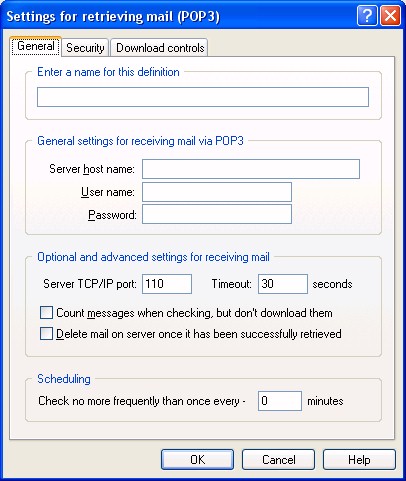Click the Timeout seconds field

283,284
